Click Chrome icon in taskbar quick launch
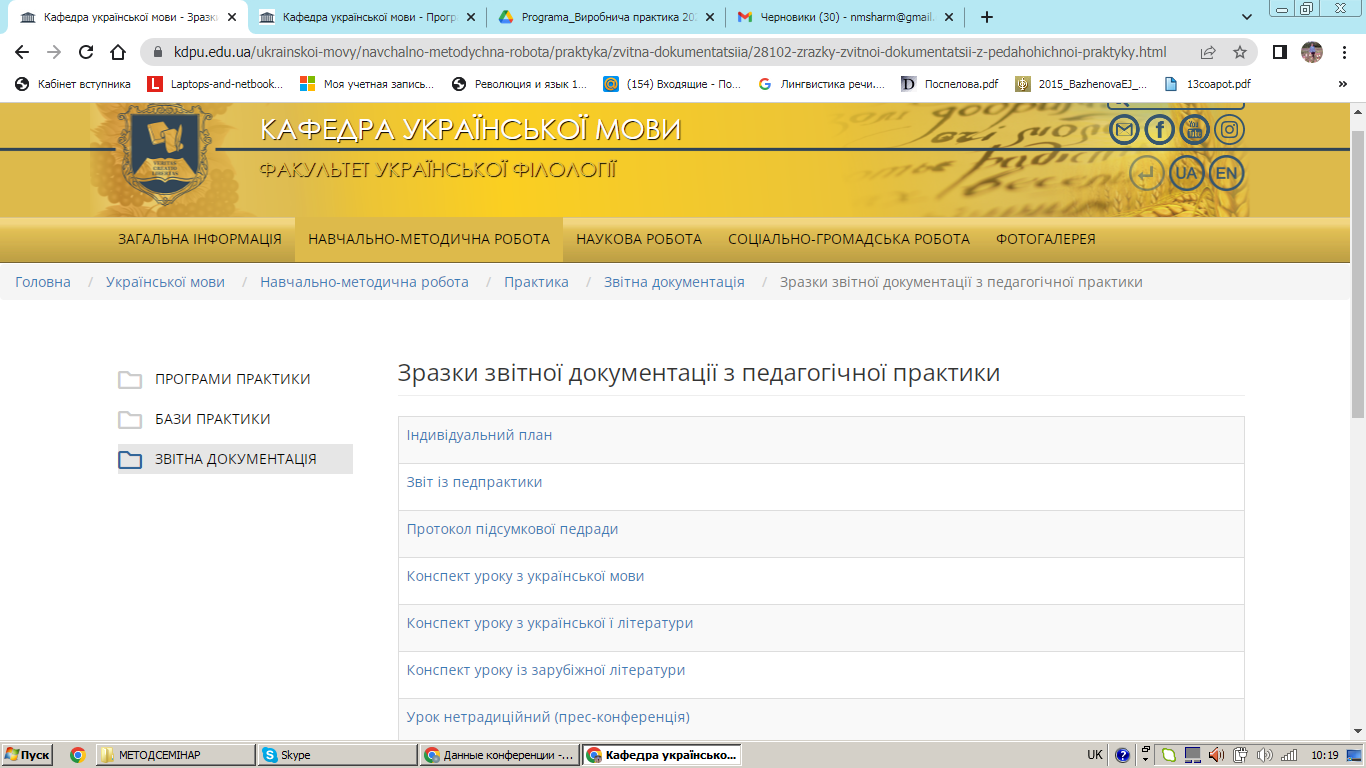Screen dimensions: 1366x768 click(78, 755)
